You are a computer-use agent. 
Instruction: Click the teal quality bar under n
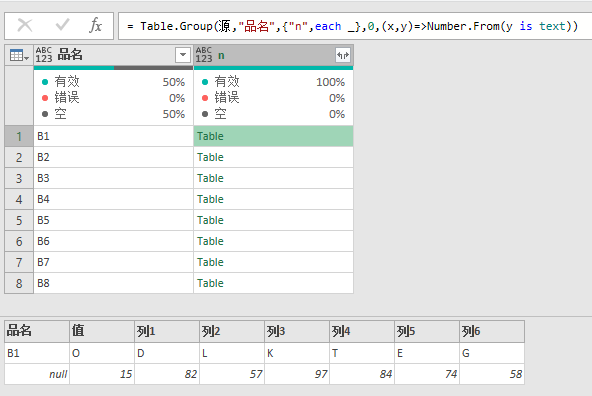coord(273,68)
